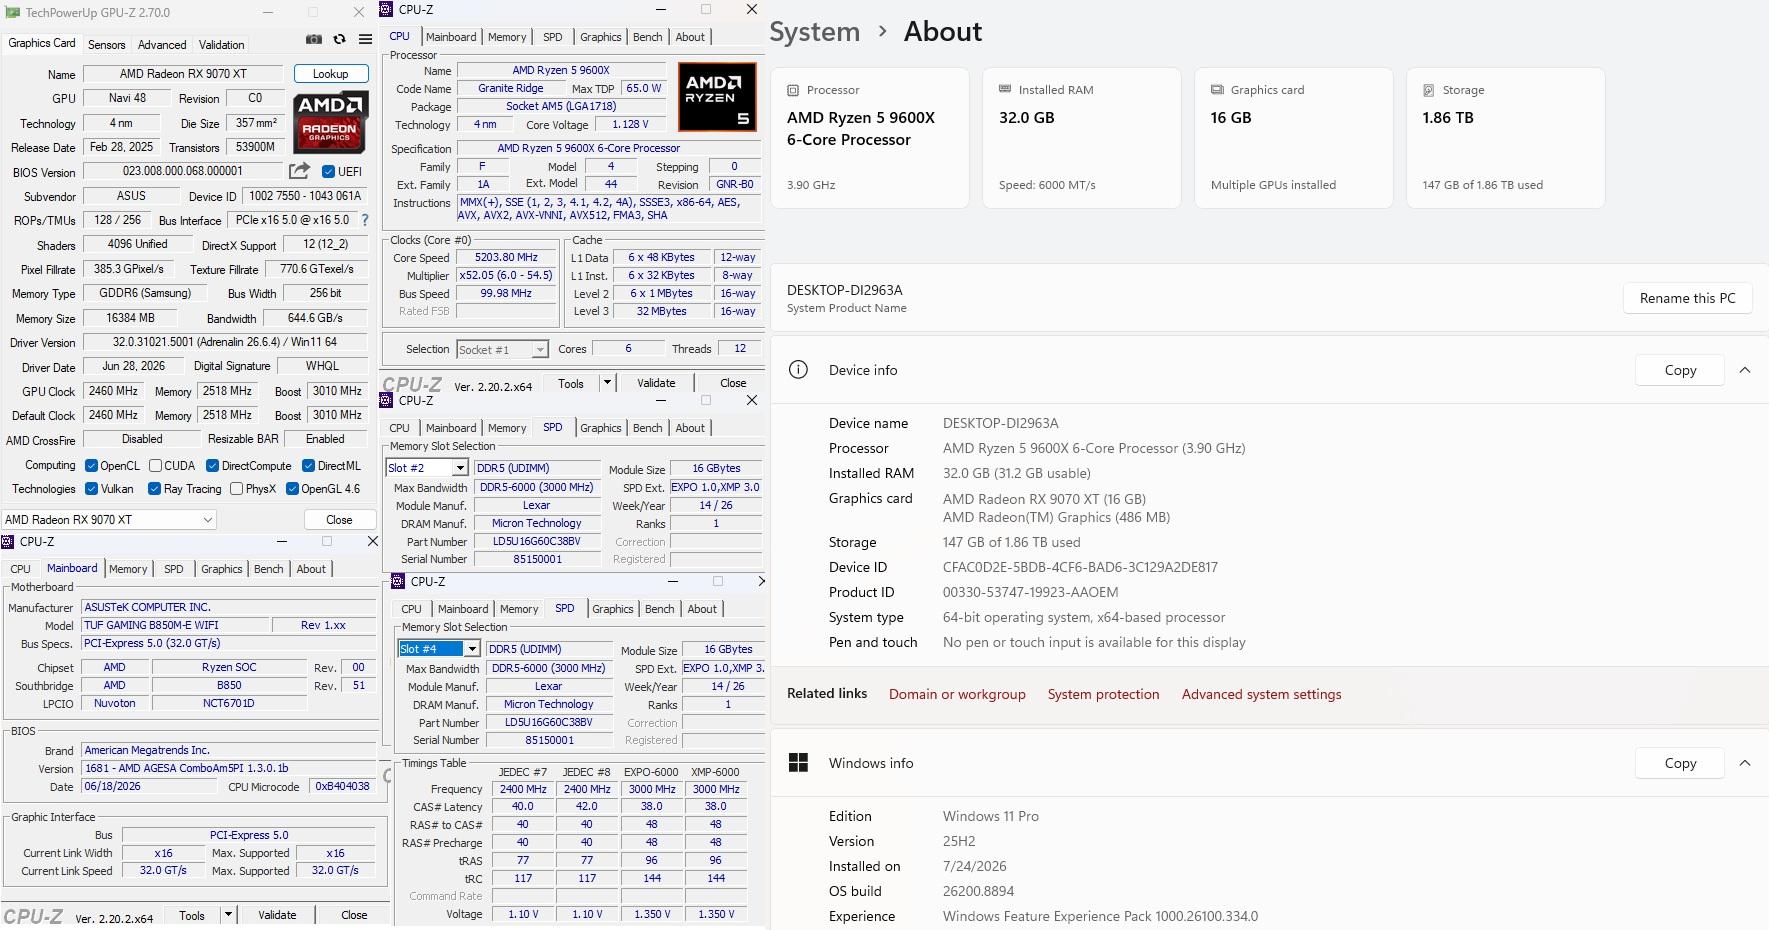Copy the Windows info details
This screenshot has height=930, width=1769.
[1680, 763]
